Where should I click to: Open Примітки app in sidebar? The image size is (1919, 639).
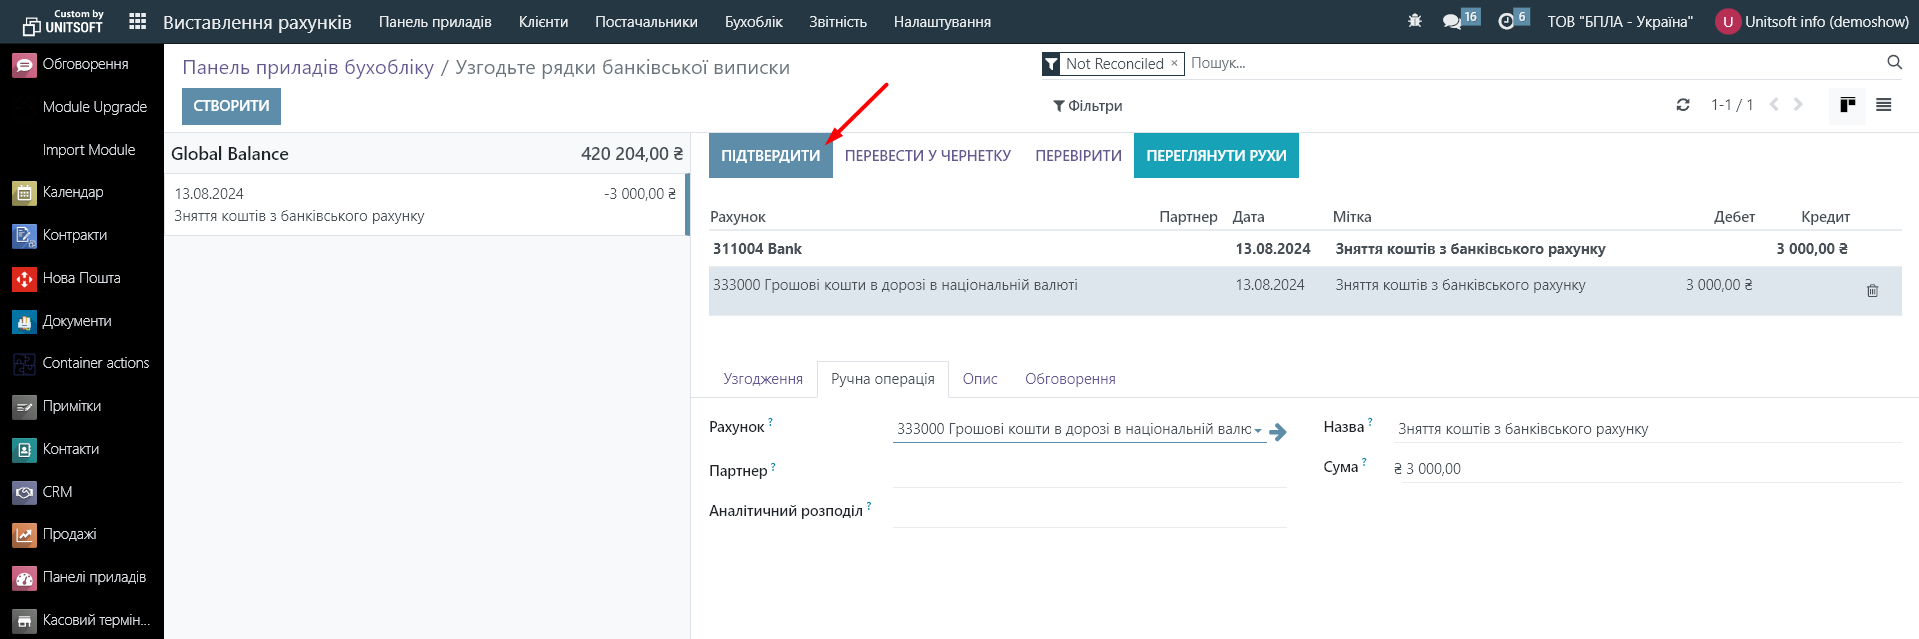pyautogui.click(x=82, y=406)
